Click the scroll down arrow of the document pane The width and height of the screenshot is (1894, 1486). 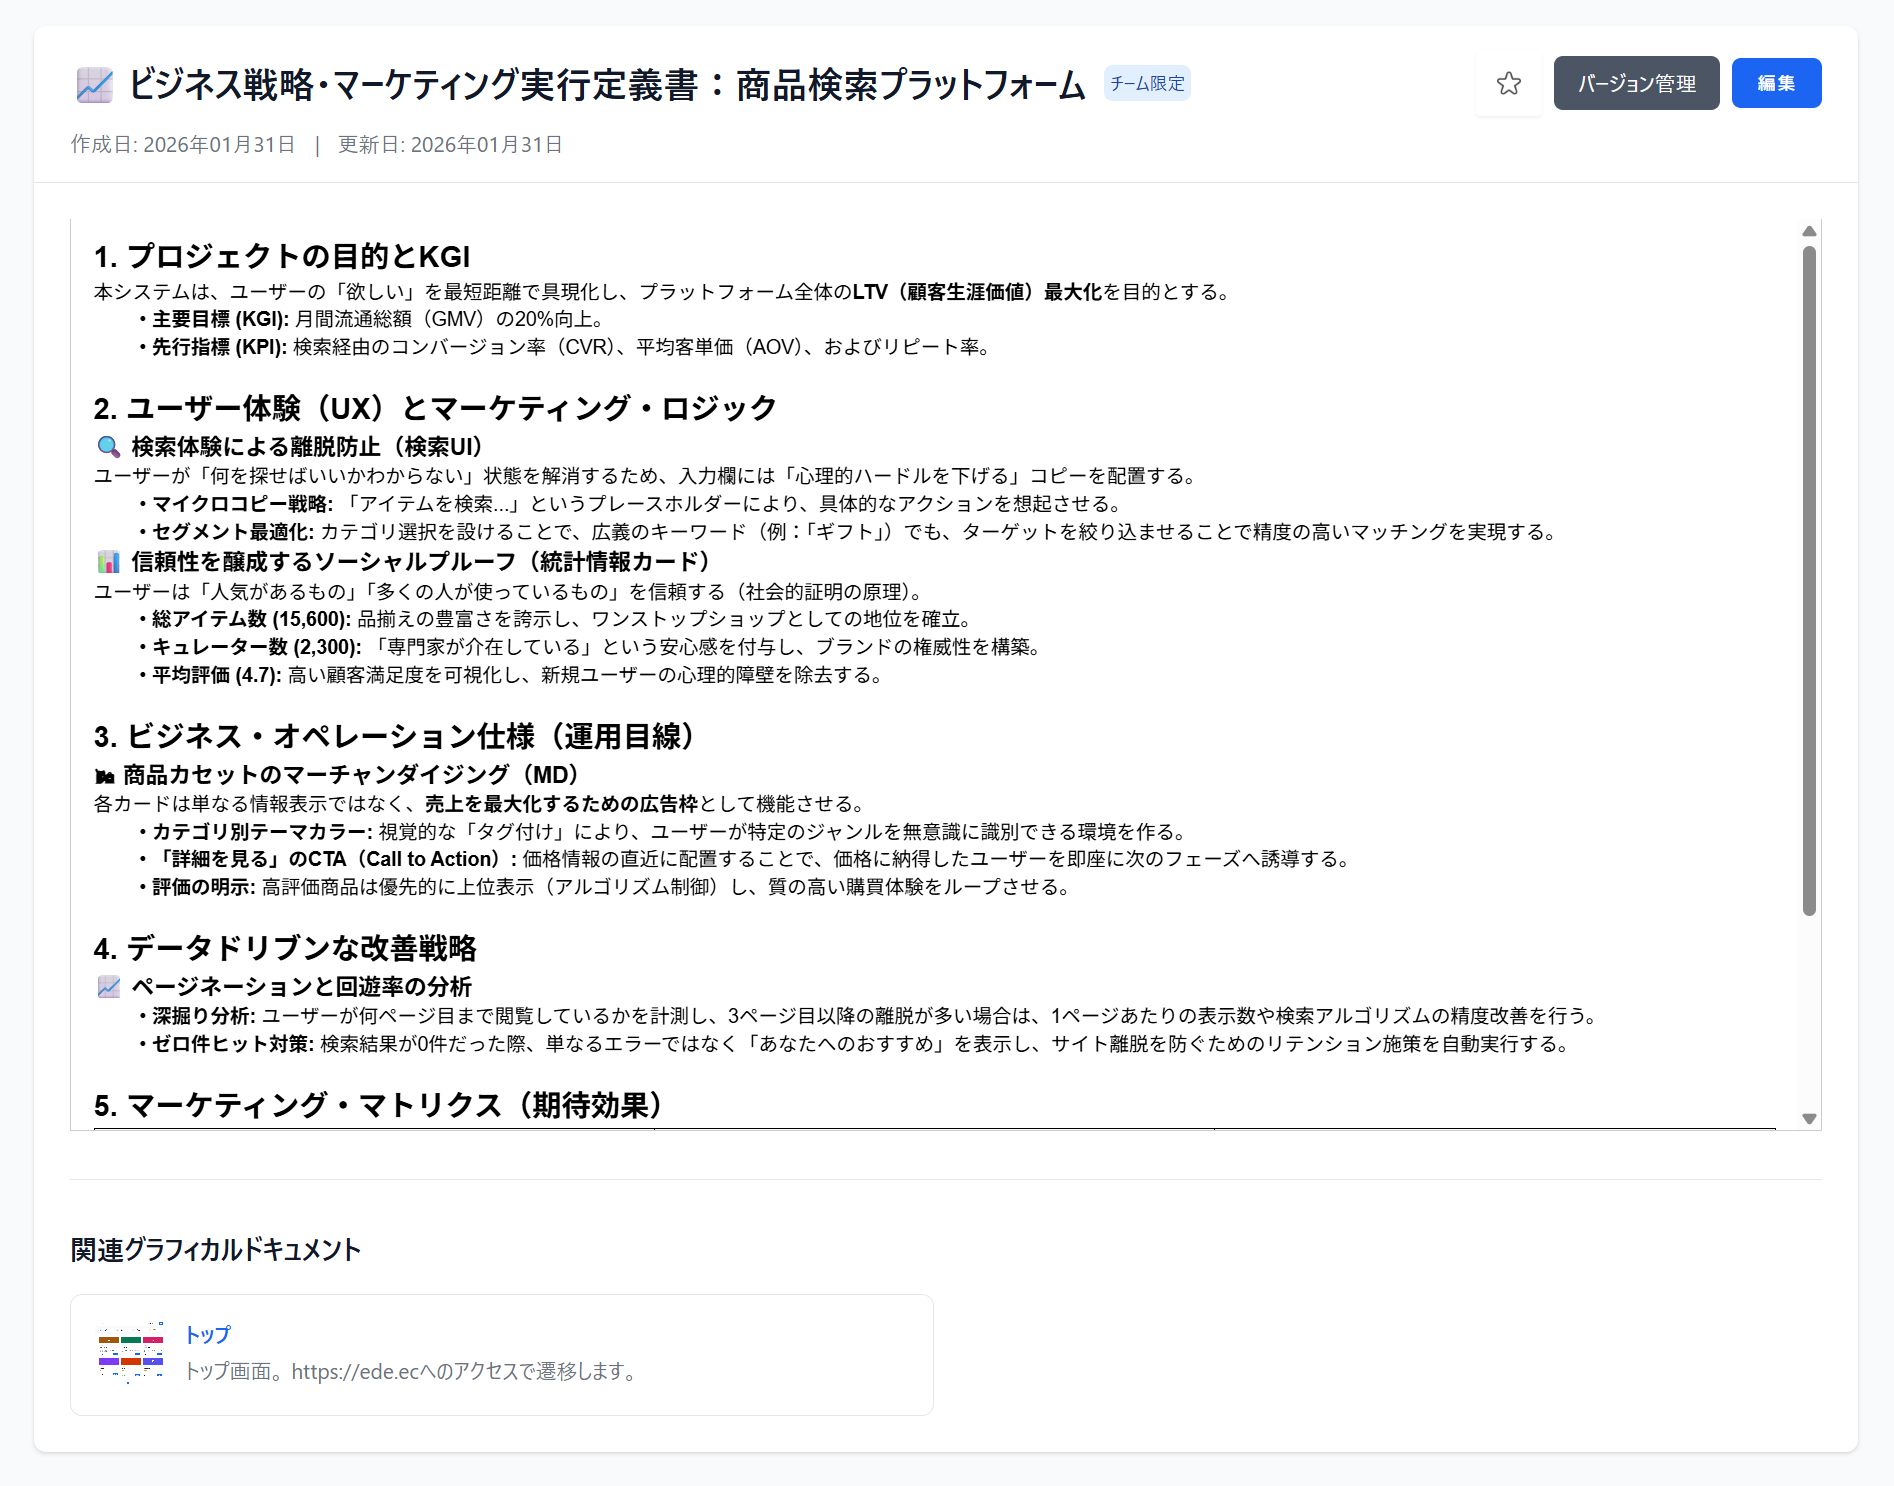point(1808,1119)
